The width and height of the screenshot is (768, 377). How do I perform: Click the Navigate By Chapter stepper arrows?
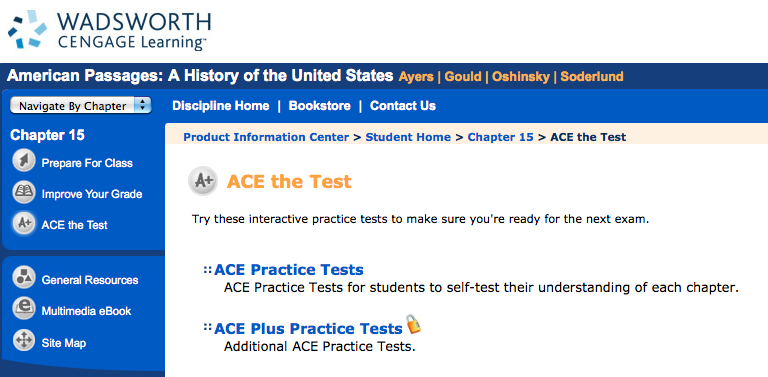point(143,106)
